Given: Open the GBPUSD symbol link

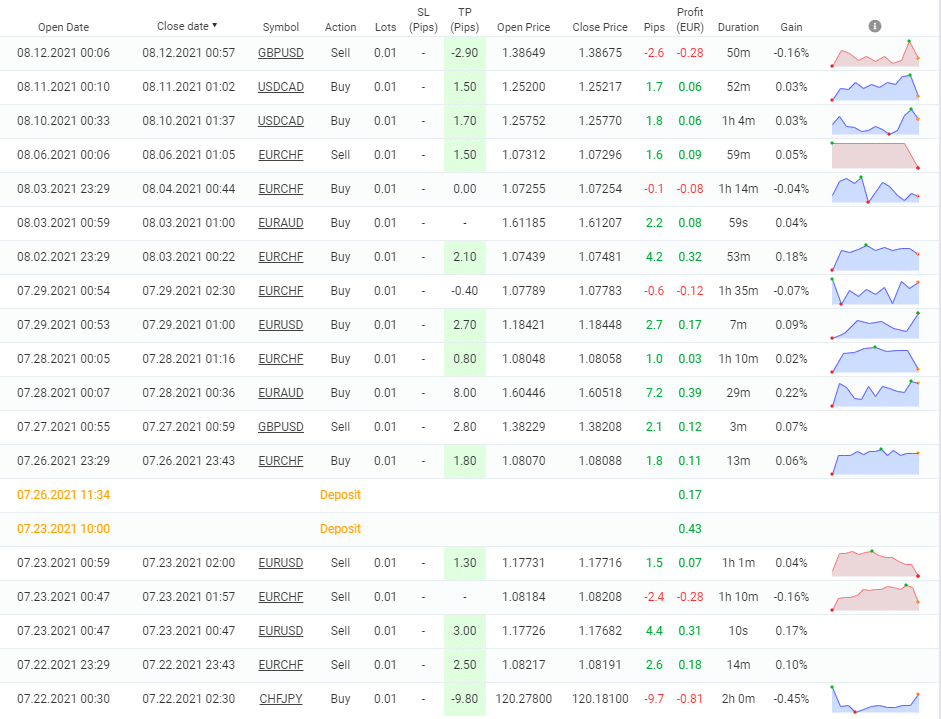Looking at the screenshot, I should pyautogui.click(x=280, y=53).
